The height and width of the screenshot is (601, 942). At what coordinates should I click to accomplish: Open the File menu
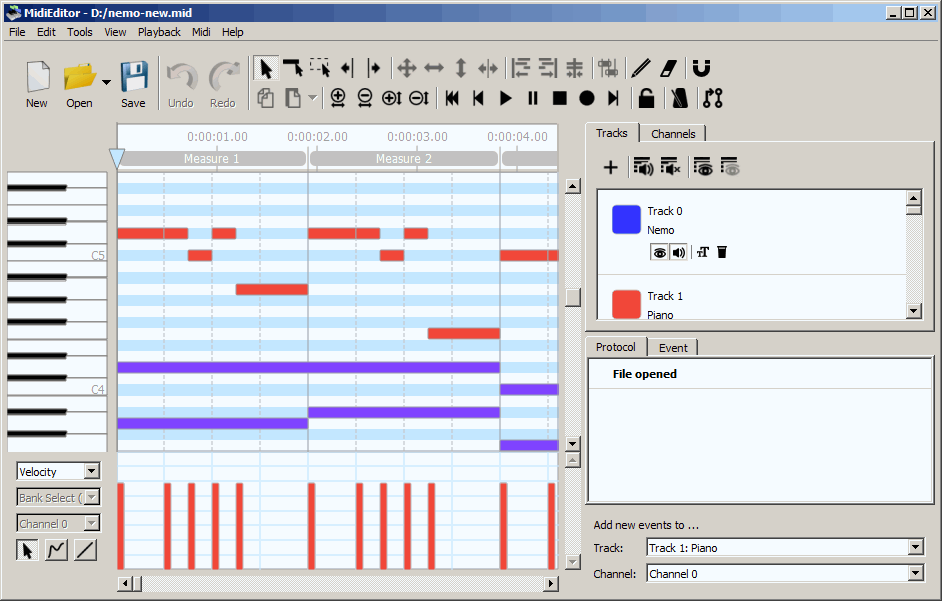(17, 32)
